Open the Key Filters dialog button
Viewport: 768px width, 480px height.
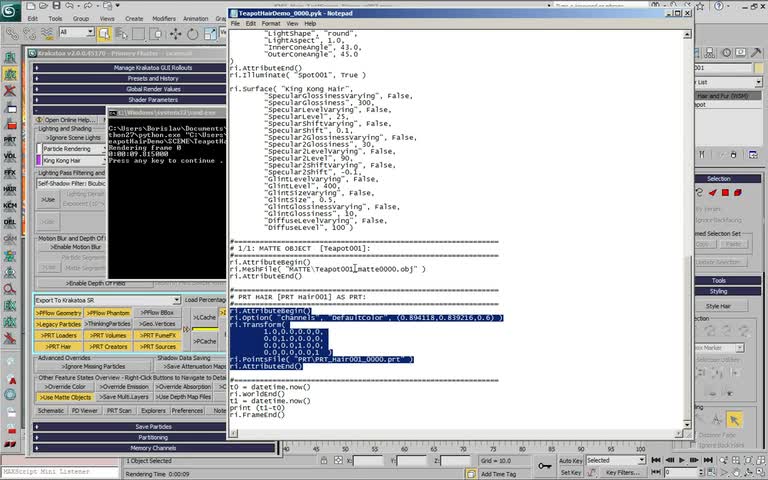pos(622,472)
